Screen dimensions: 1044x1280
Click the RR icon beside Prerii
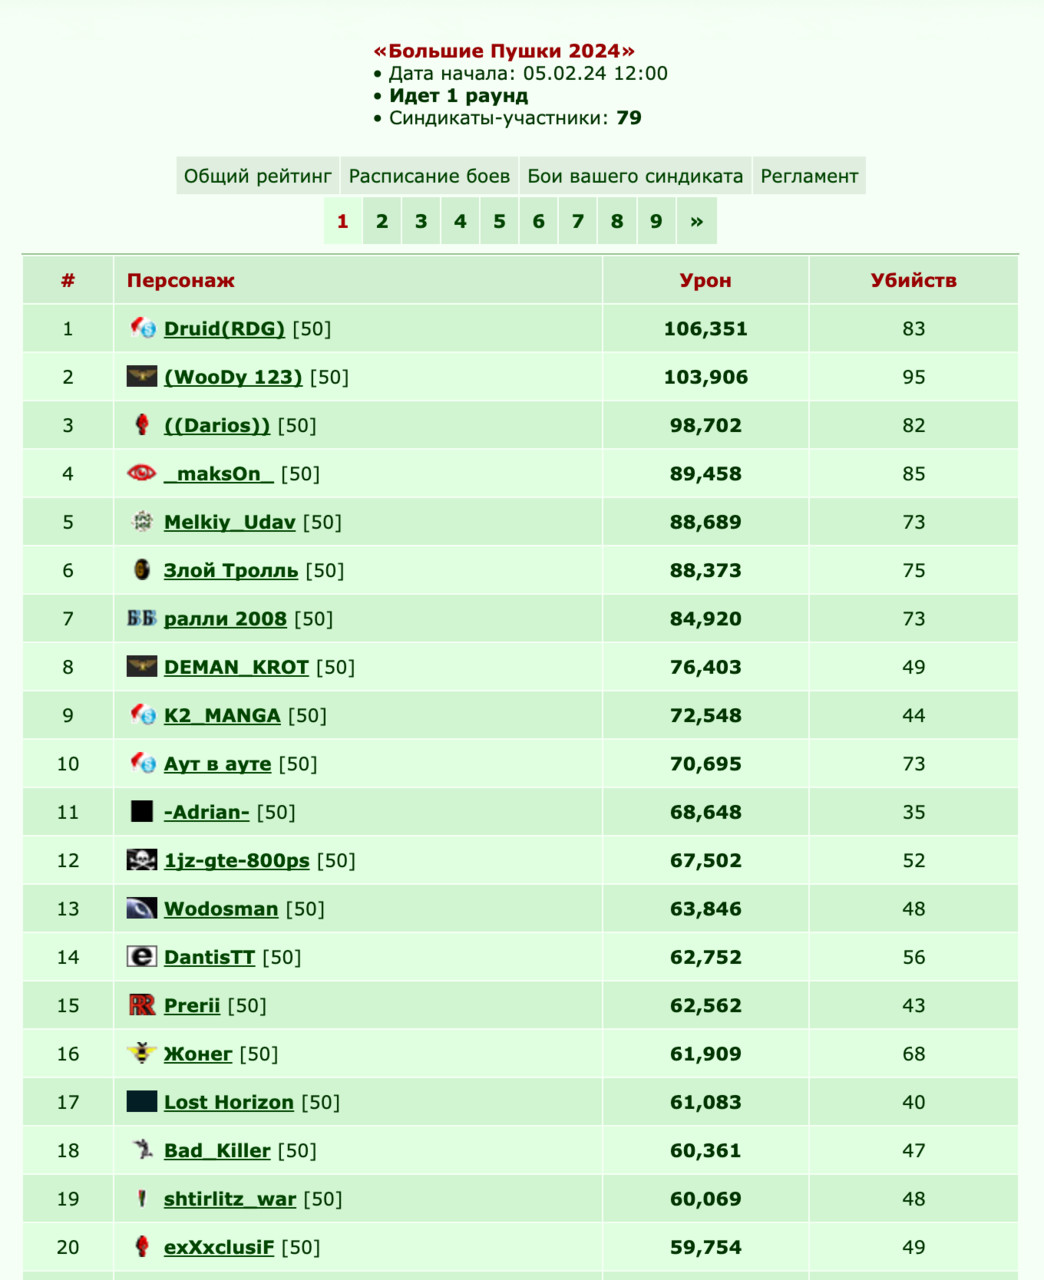click(x=142, y=1005)
